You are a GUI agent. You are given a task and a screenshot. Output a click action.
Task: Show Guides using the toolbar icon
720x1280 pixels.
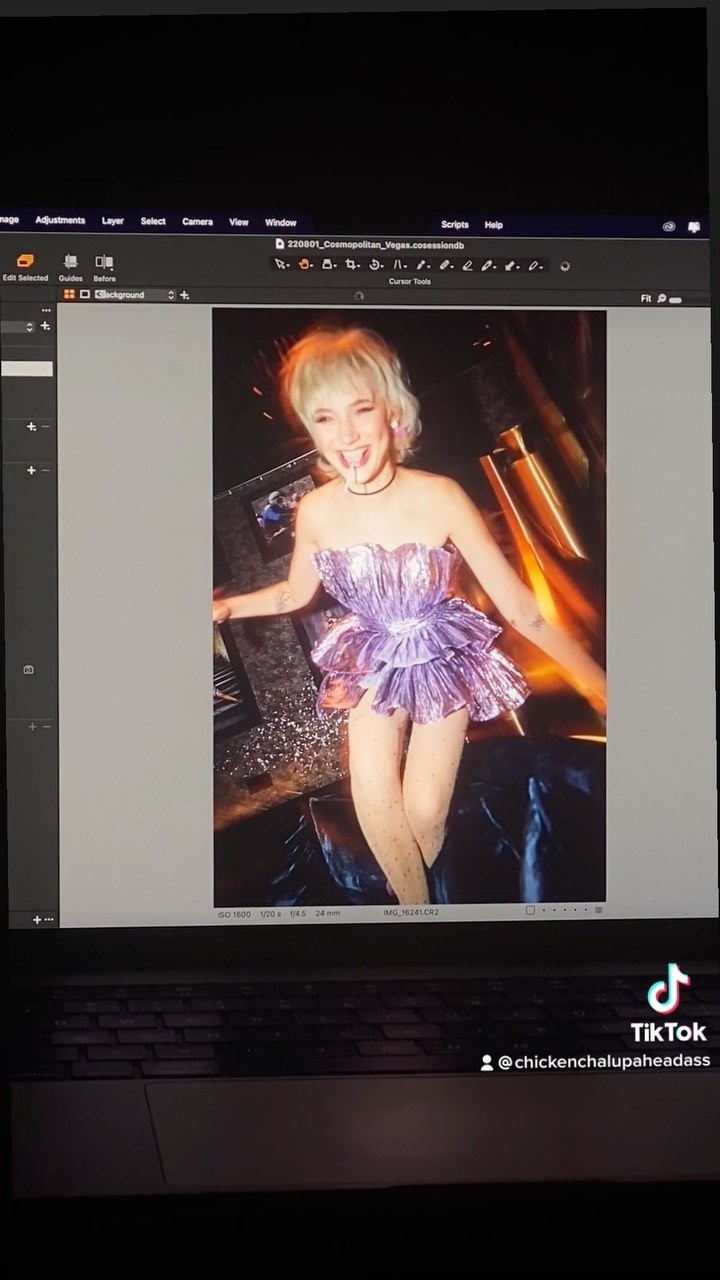[70, 262]
